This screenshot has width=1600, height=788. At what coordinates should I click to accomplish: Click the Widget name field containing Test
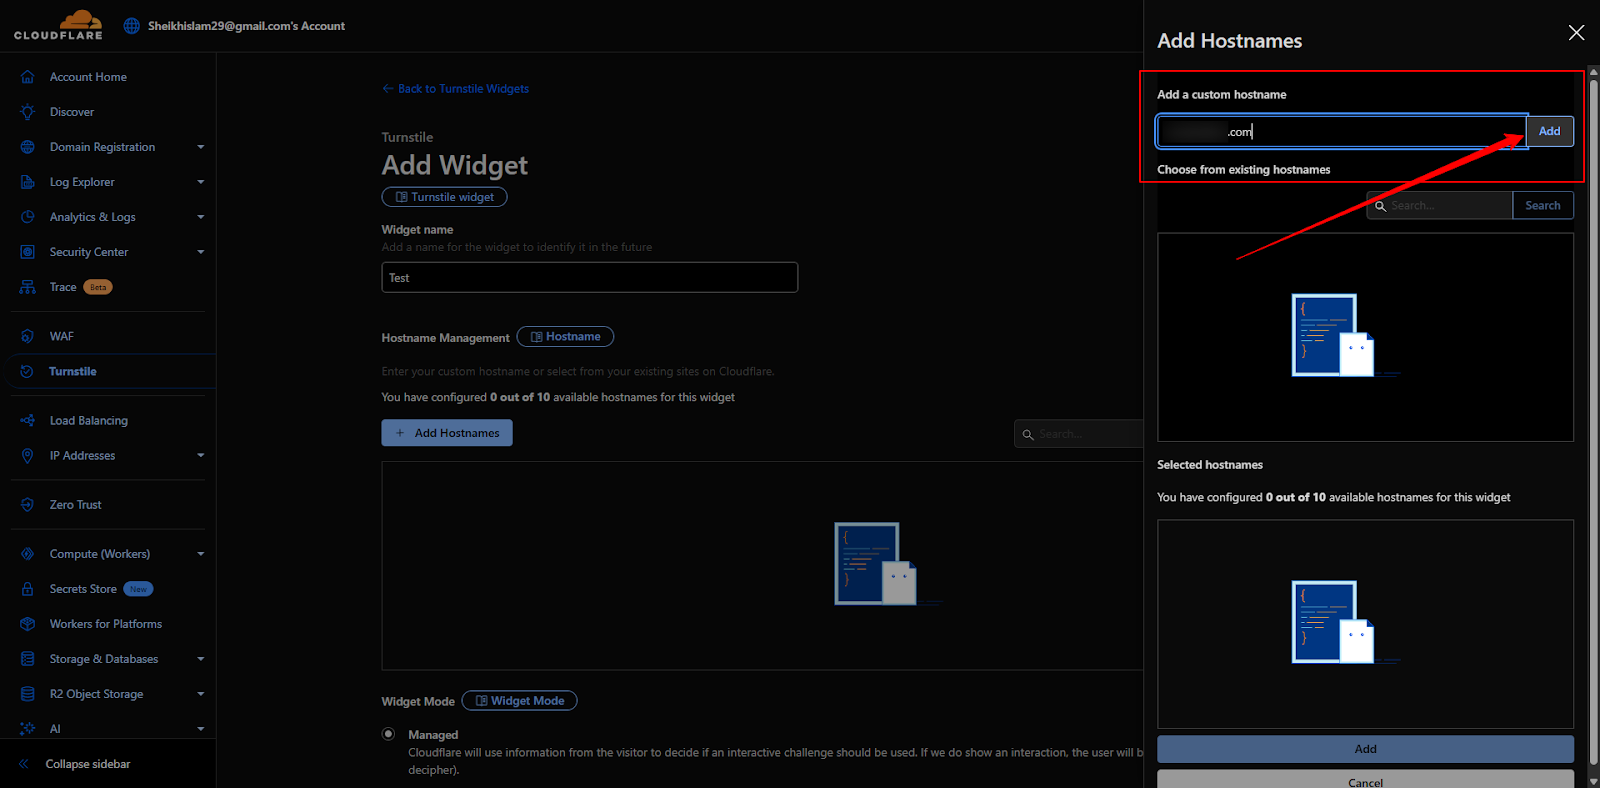coord(589,277)
